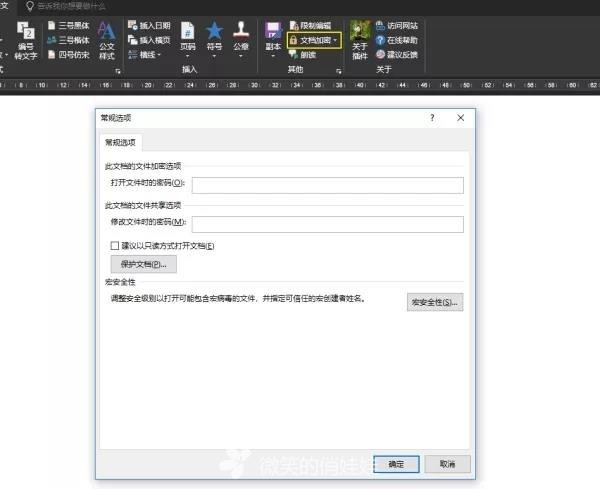Apply the 三号楷体 style

click(69, 40)
